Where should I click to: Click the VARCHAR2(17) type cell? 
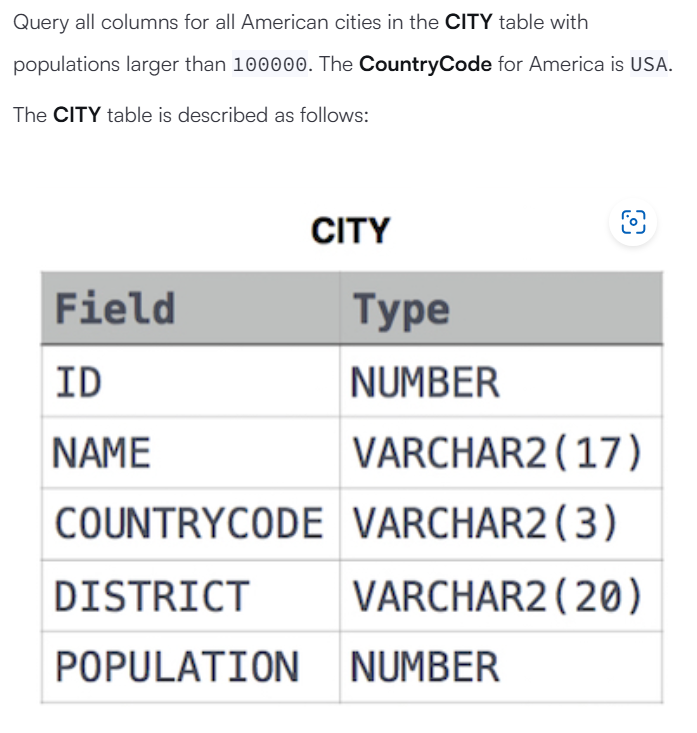[501, 453]
